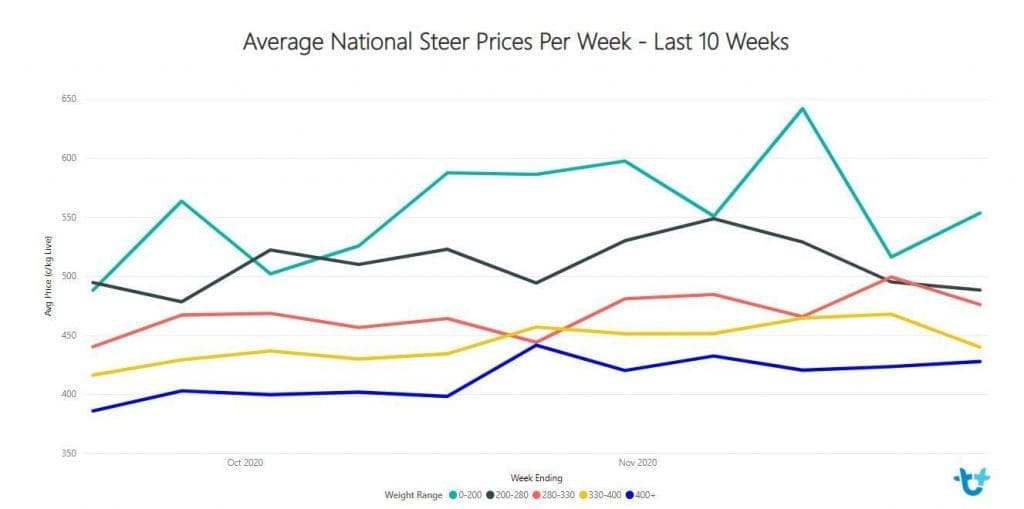Click the yellow 330-400 legend dot
The image size is (1024, 509).
point(583,495)
